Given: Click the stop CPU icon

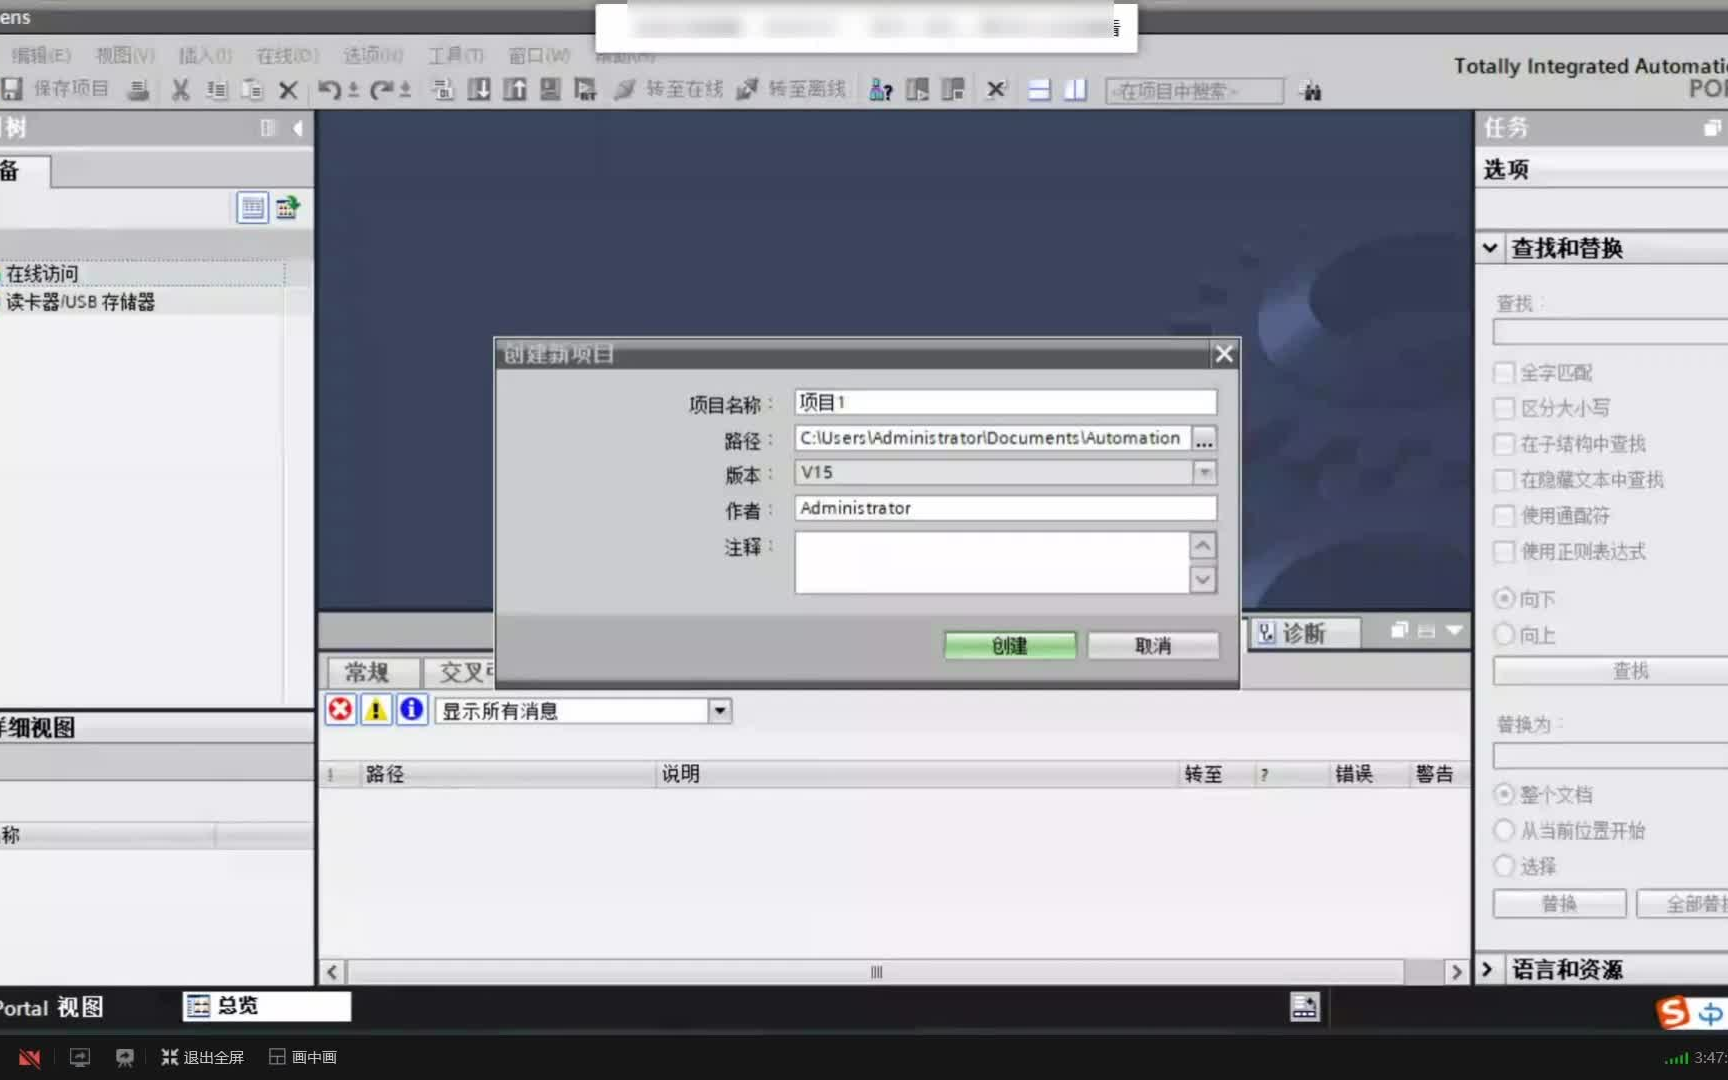Looking at the screenshot, I should tap(953, 90).
